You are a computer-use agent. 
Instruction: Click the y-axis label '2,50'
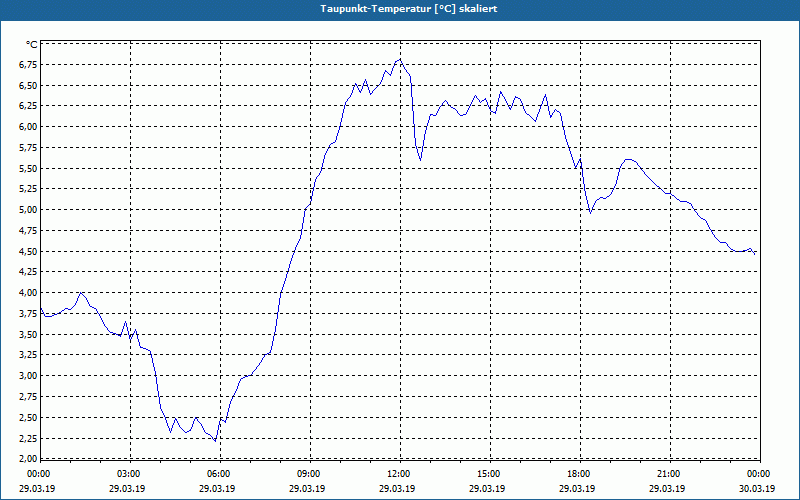point(29,417)
